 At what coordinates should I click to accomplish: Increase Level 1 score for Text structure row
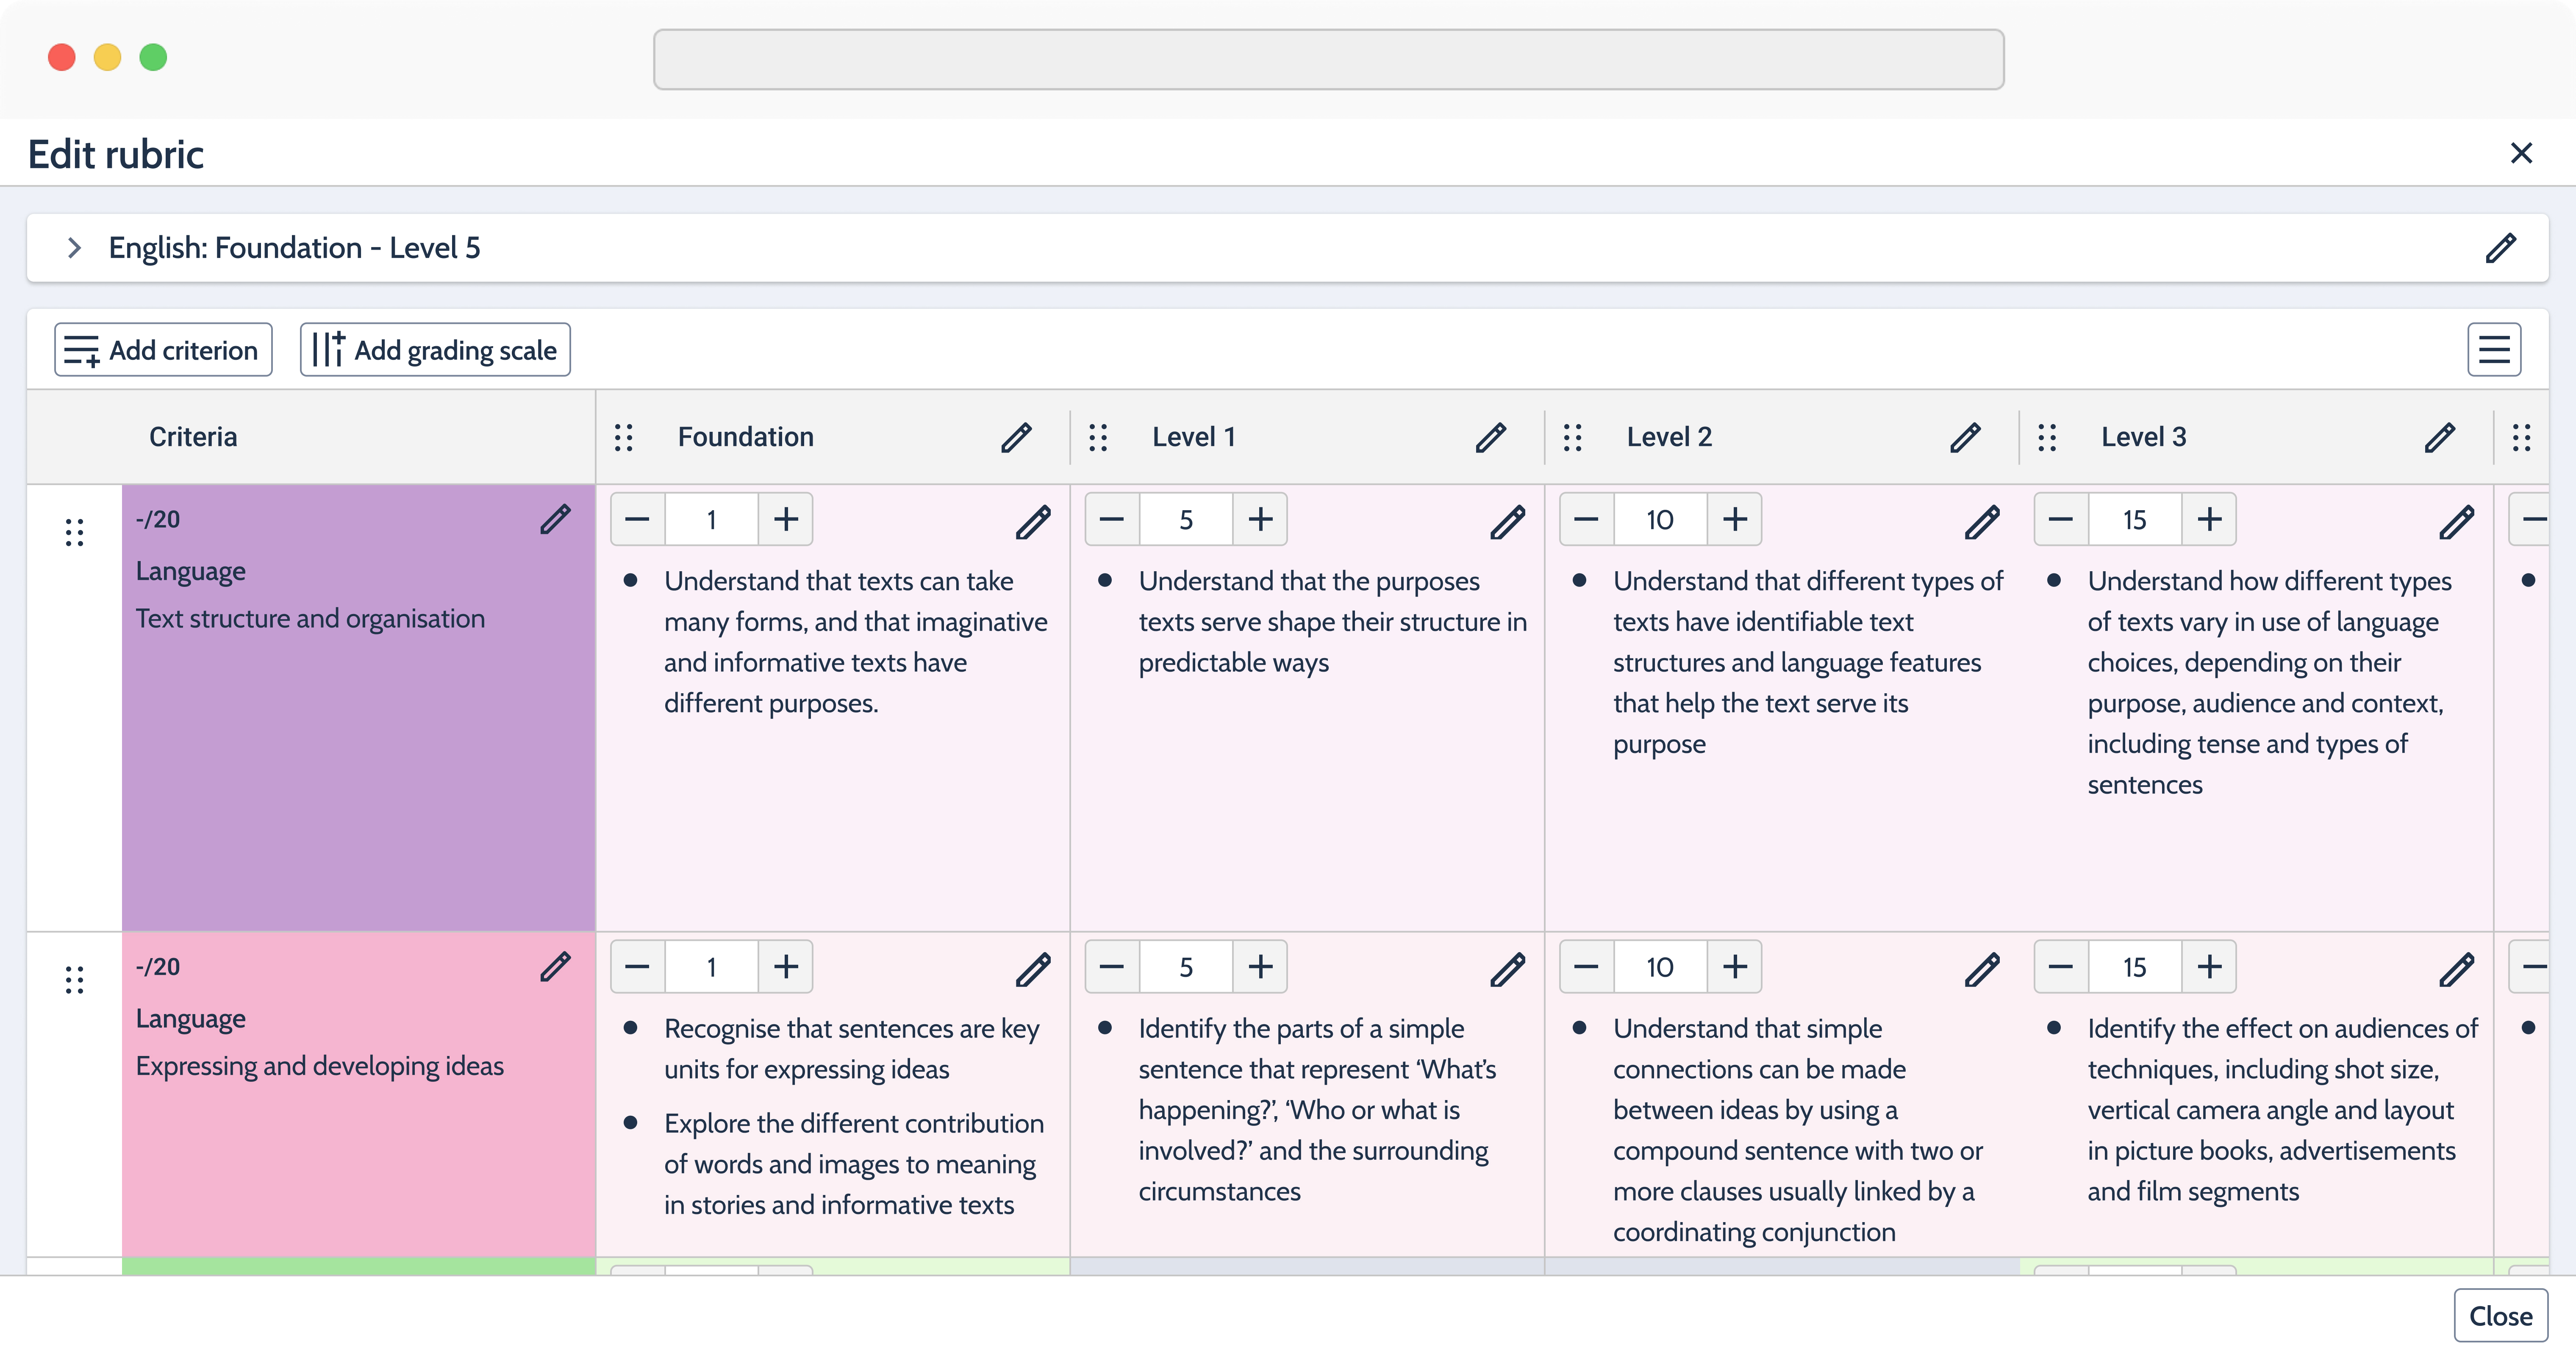click(x=1260, y=519)
